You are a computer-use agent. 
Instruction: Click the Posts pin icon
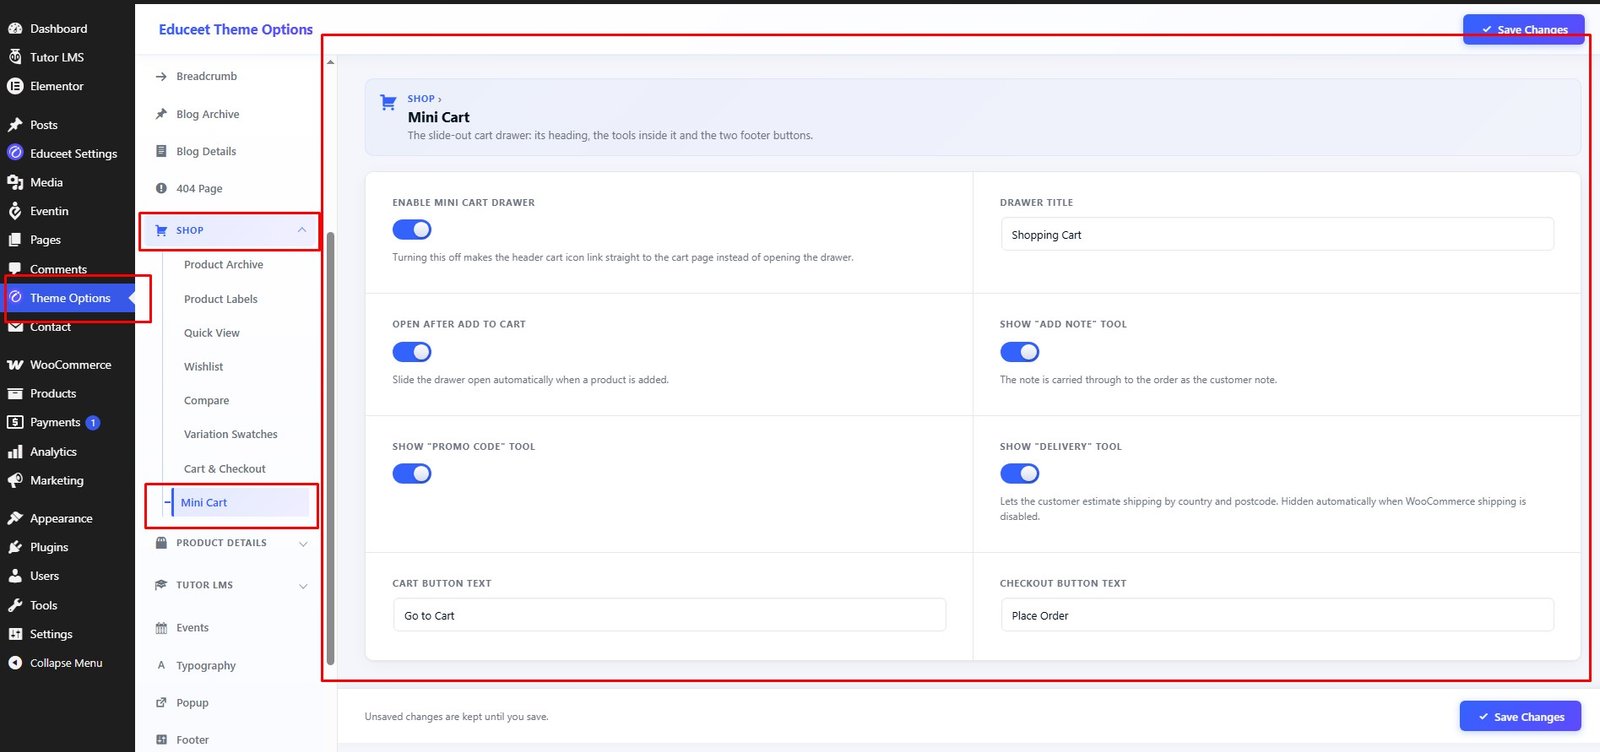(15, 125)
